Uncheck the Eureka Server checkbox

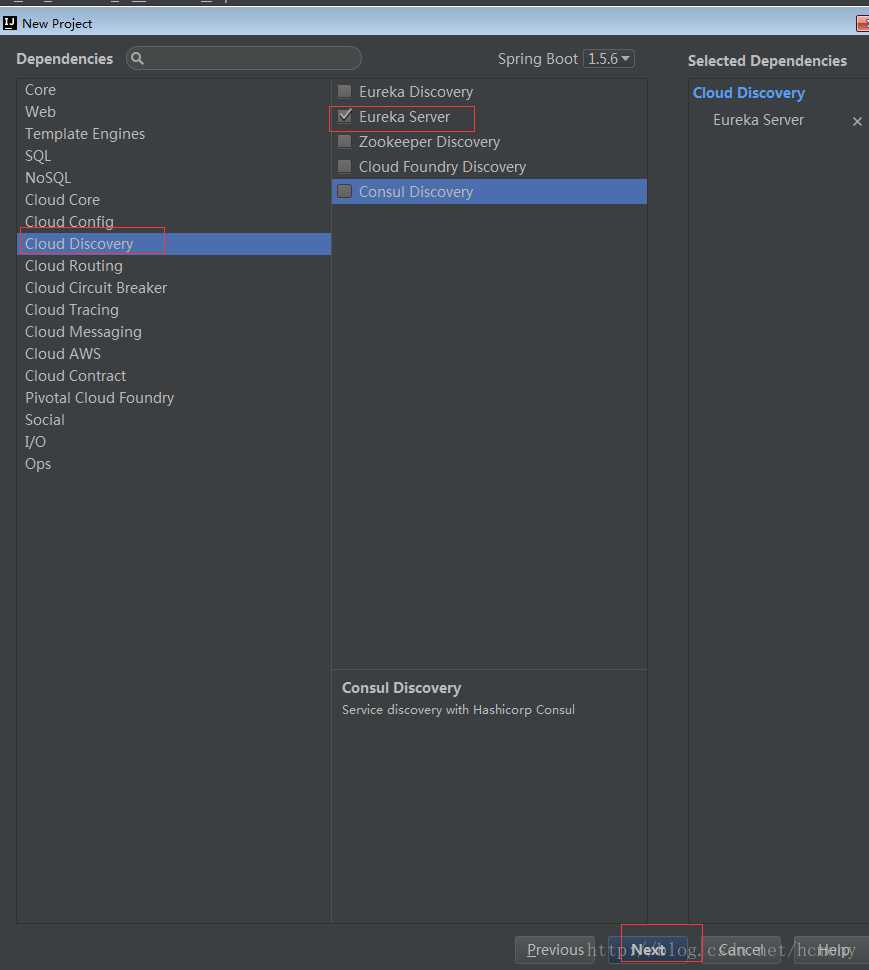345,116
